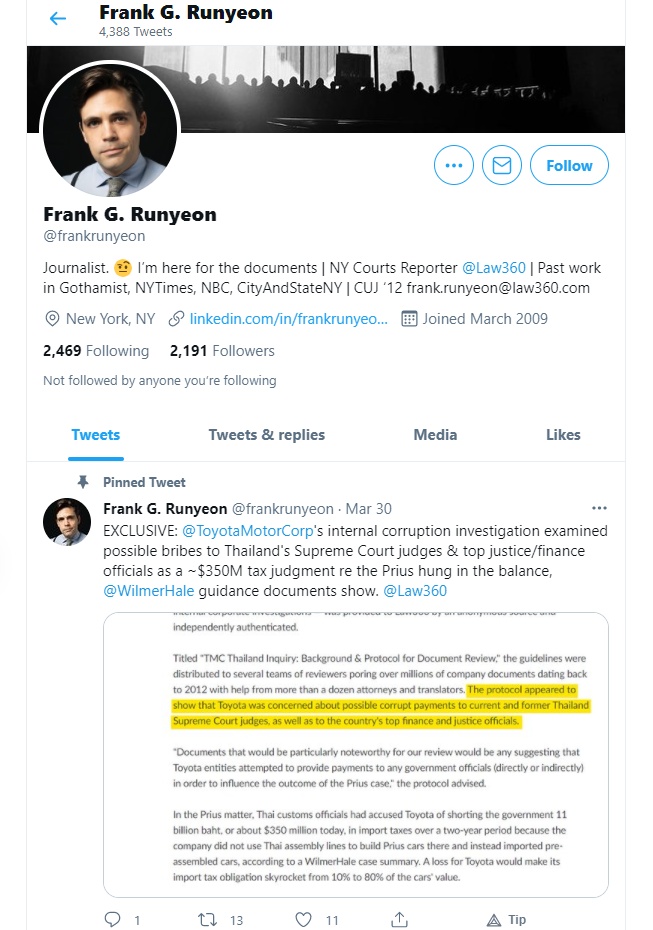Open the highlighted document image in the tweet
The image size is (653, 930).
point(356,755)
